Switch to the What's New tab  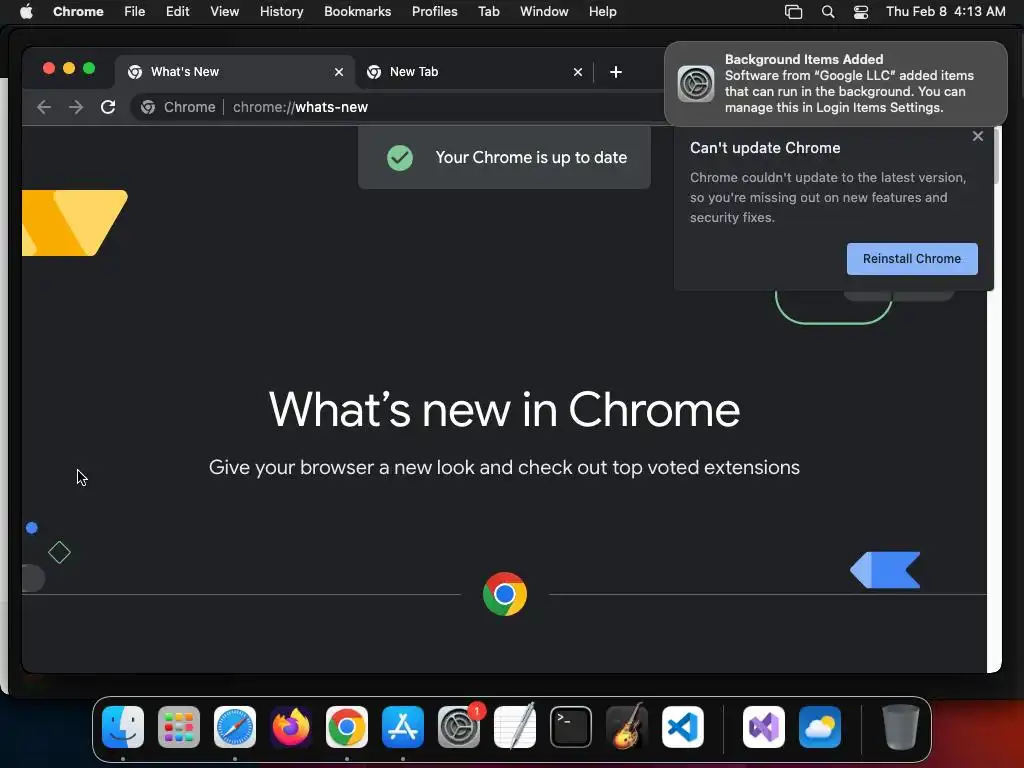(x=235, y=72)
